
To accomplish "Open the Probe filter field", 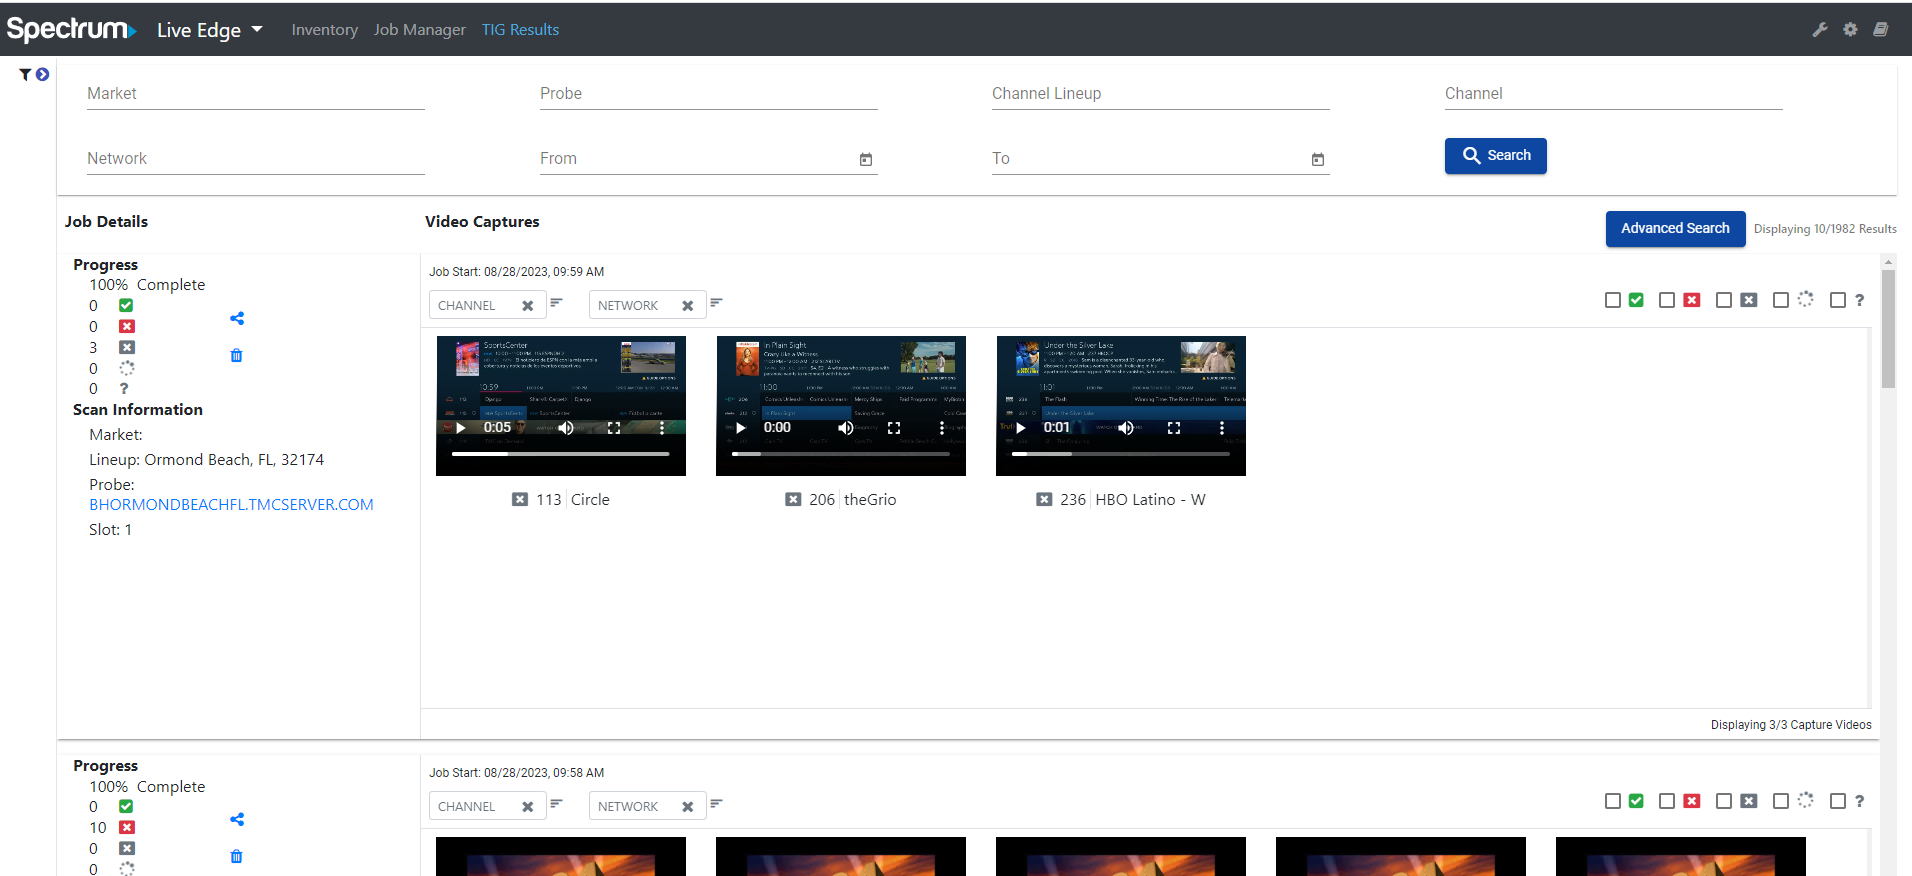I will (x=709, y=94).
